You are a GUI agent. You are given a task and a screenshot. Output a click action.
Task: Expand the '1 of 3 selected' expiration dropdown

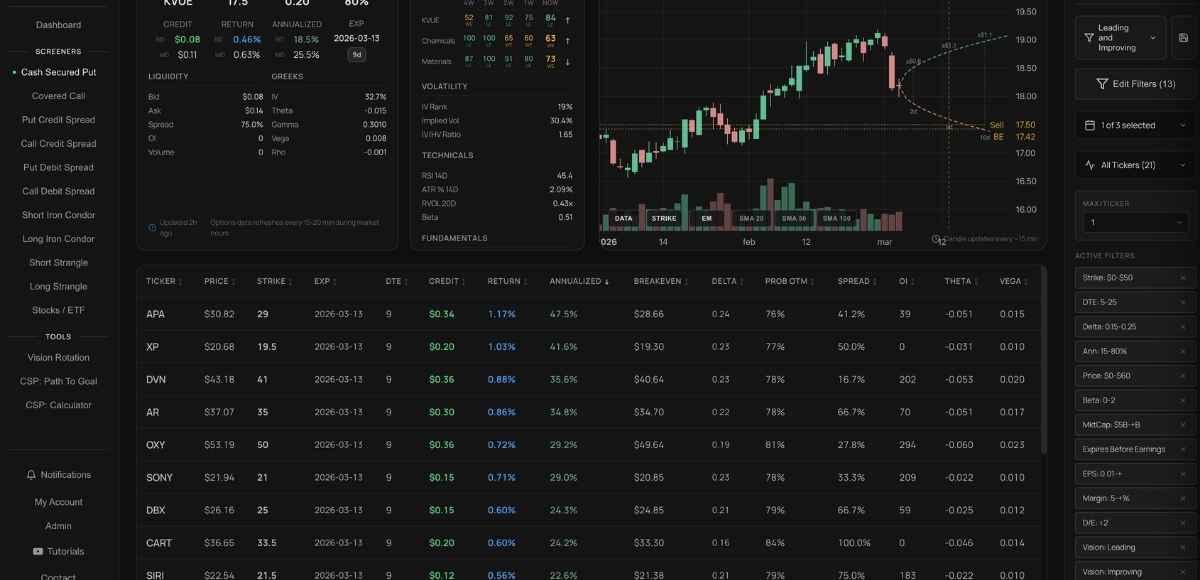(x=1134, y=125)
